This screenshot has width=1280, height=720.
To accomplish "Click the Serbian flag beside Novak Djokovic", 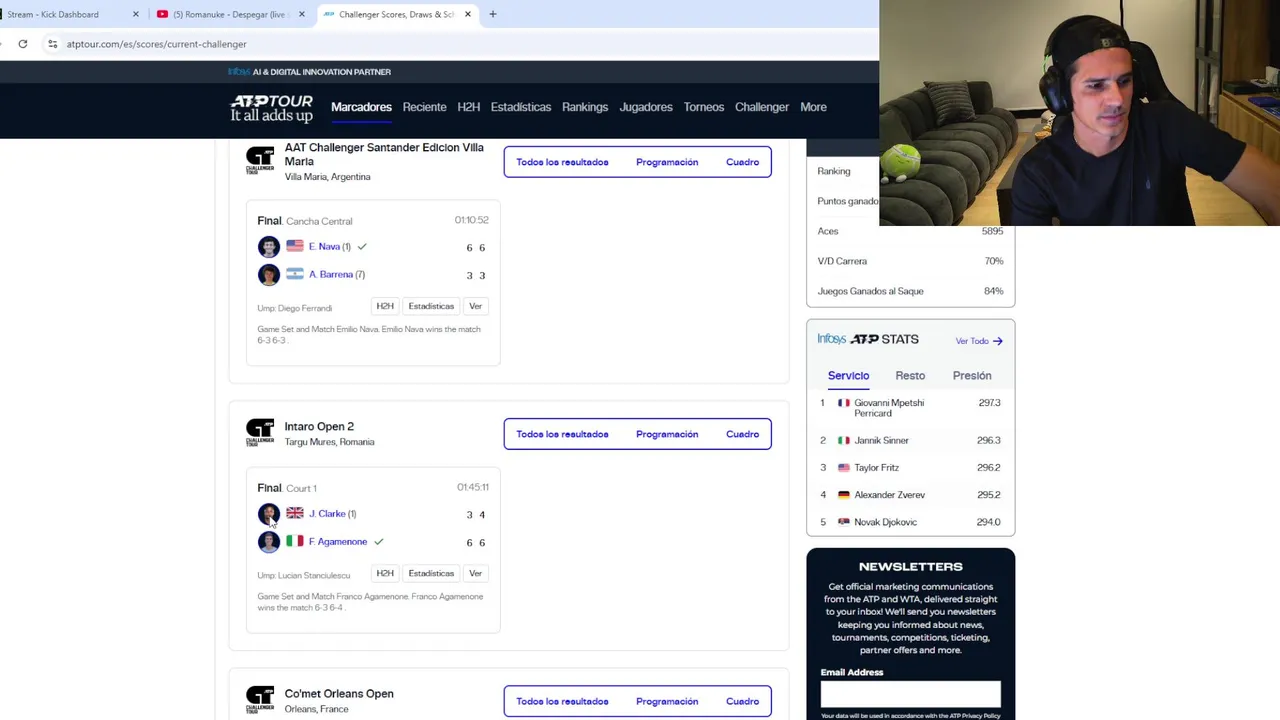I will (843, 522).
